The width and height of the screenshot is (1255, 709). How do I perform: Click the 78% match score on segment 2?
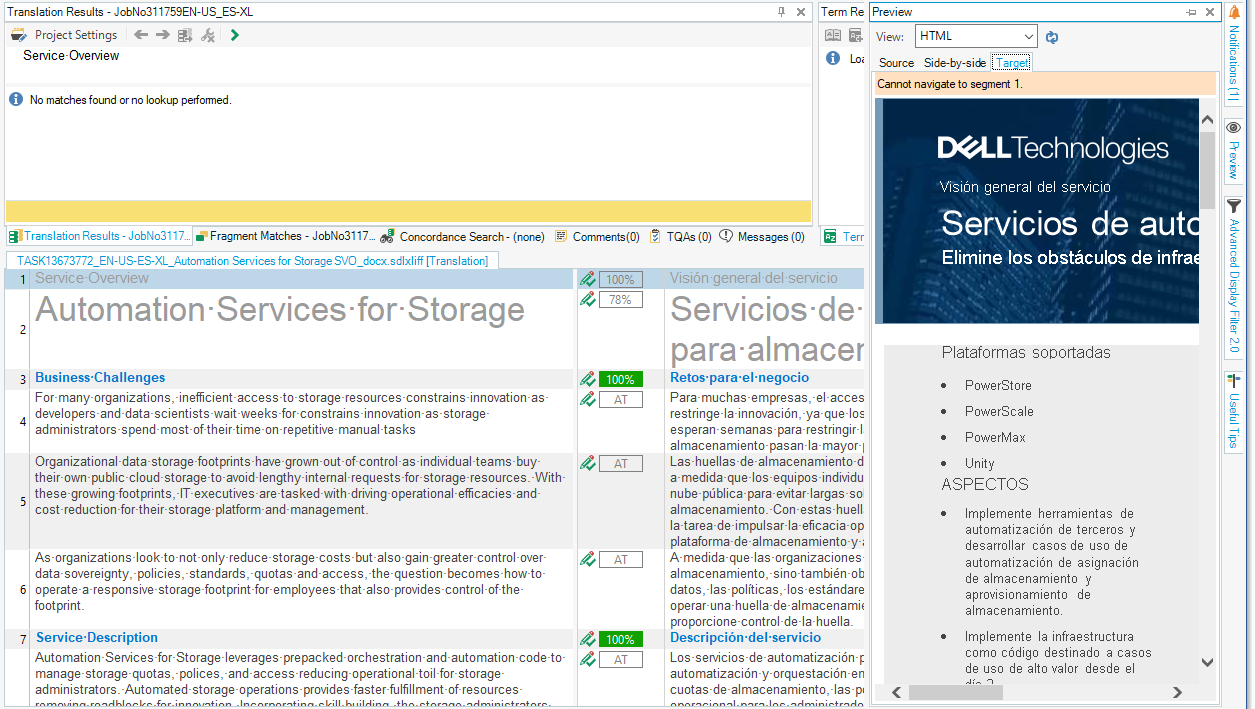620,299
